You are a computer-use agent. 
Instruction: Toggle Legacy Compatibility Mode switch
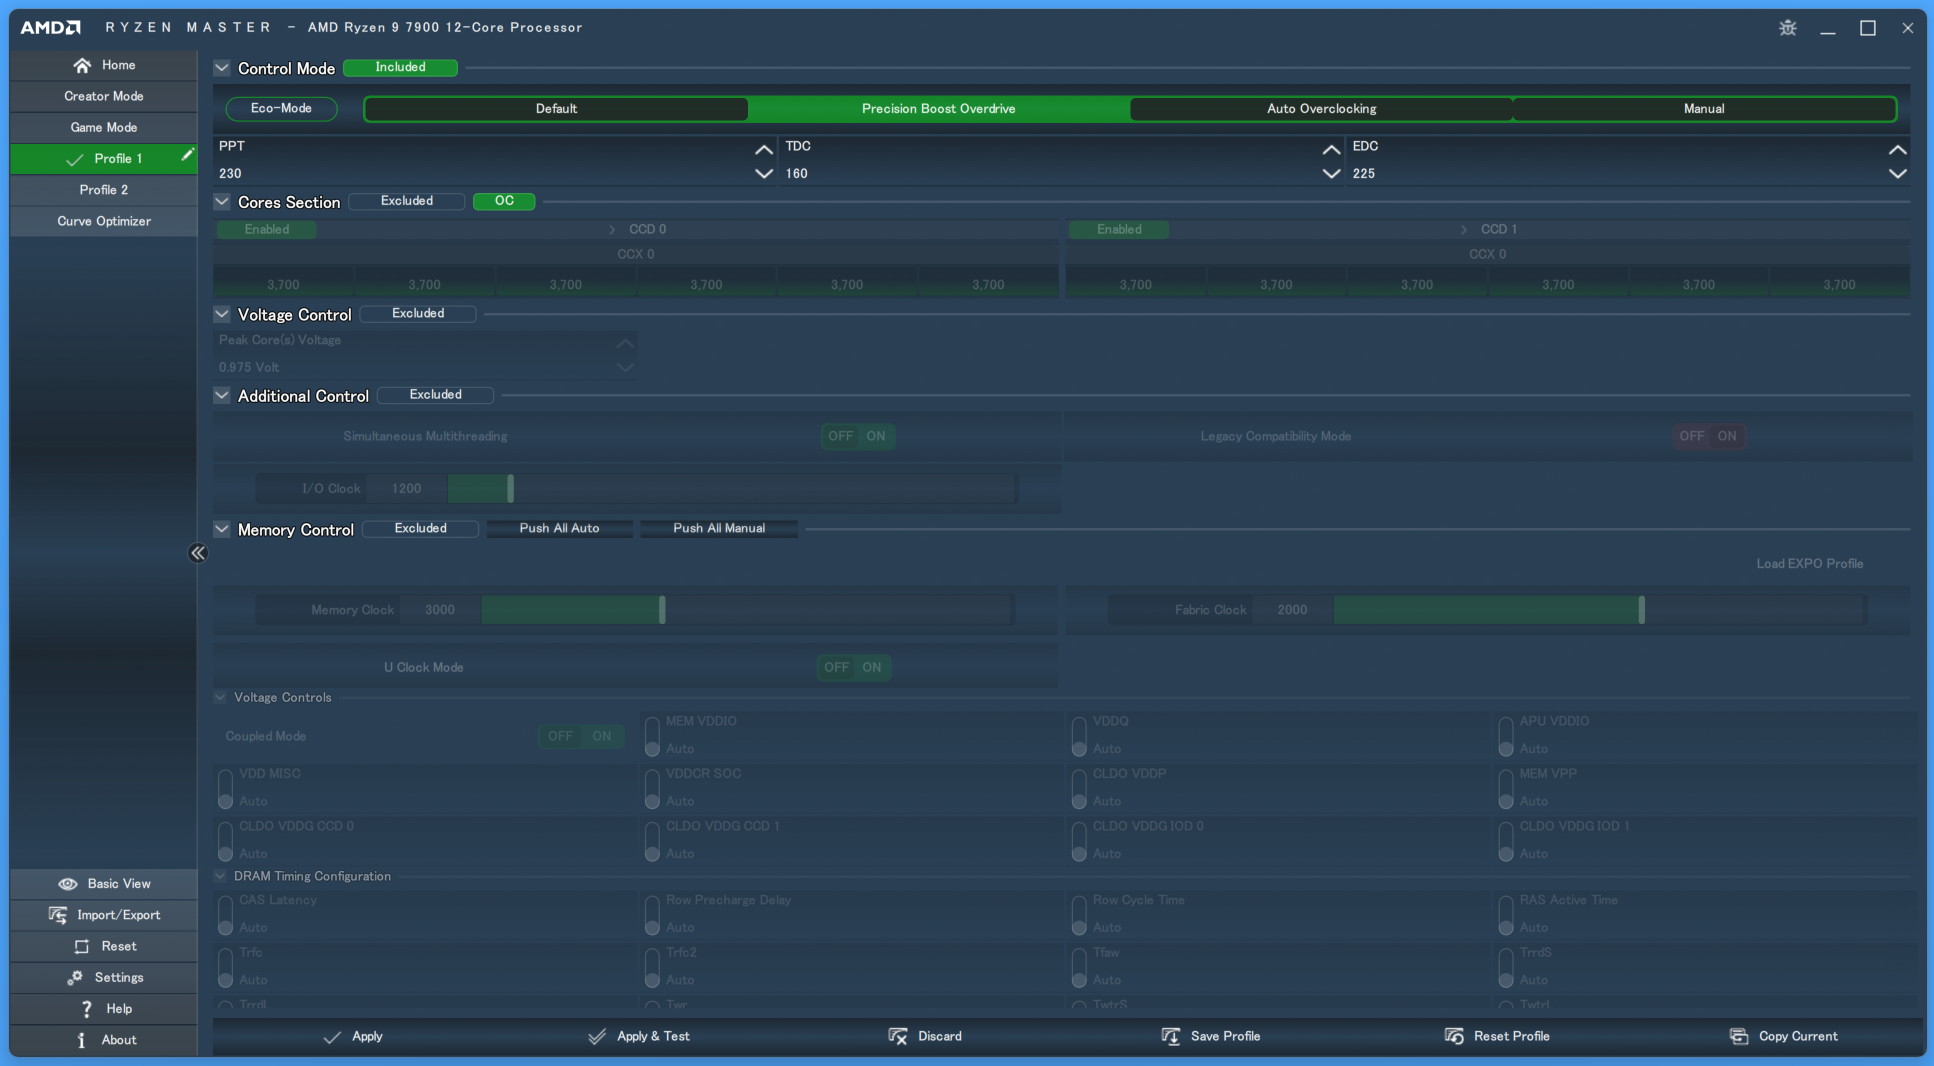click(x=1709, y=436)
